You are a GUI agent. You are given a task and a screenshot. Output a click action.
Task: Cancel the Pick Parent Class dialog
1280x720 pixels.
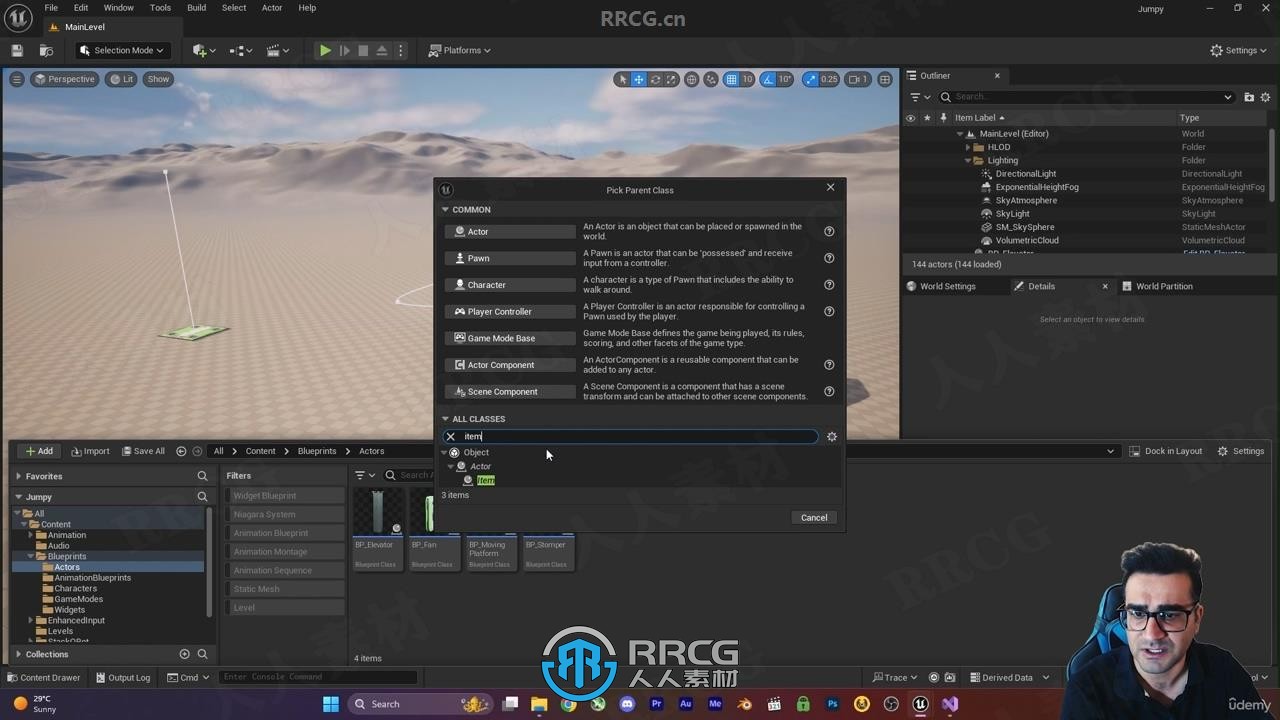[x=814, y=517]
